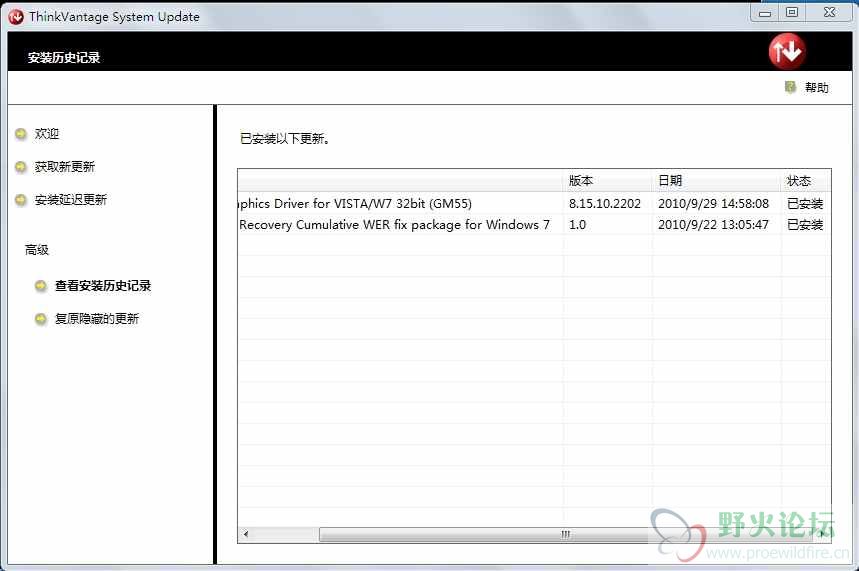
Task: Sort by the 日期 column header
Action: (x=716, y=180)
